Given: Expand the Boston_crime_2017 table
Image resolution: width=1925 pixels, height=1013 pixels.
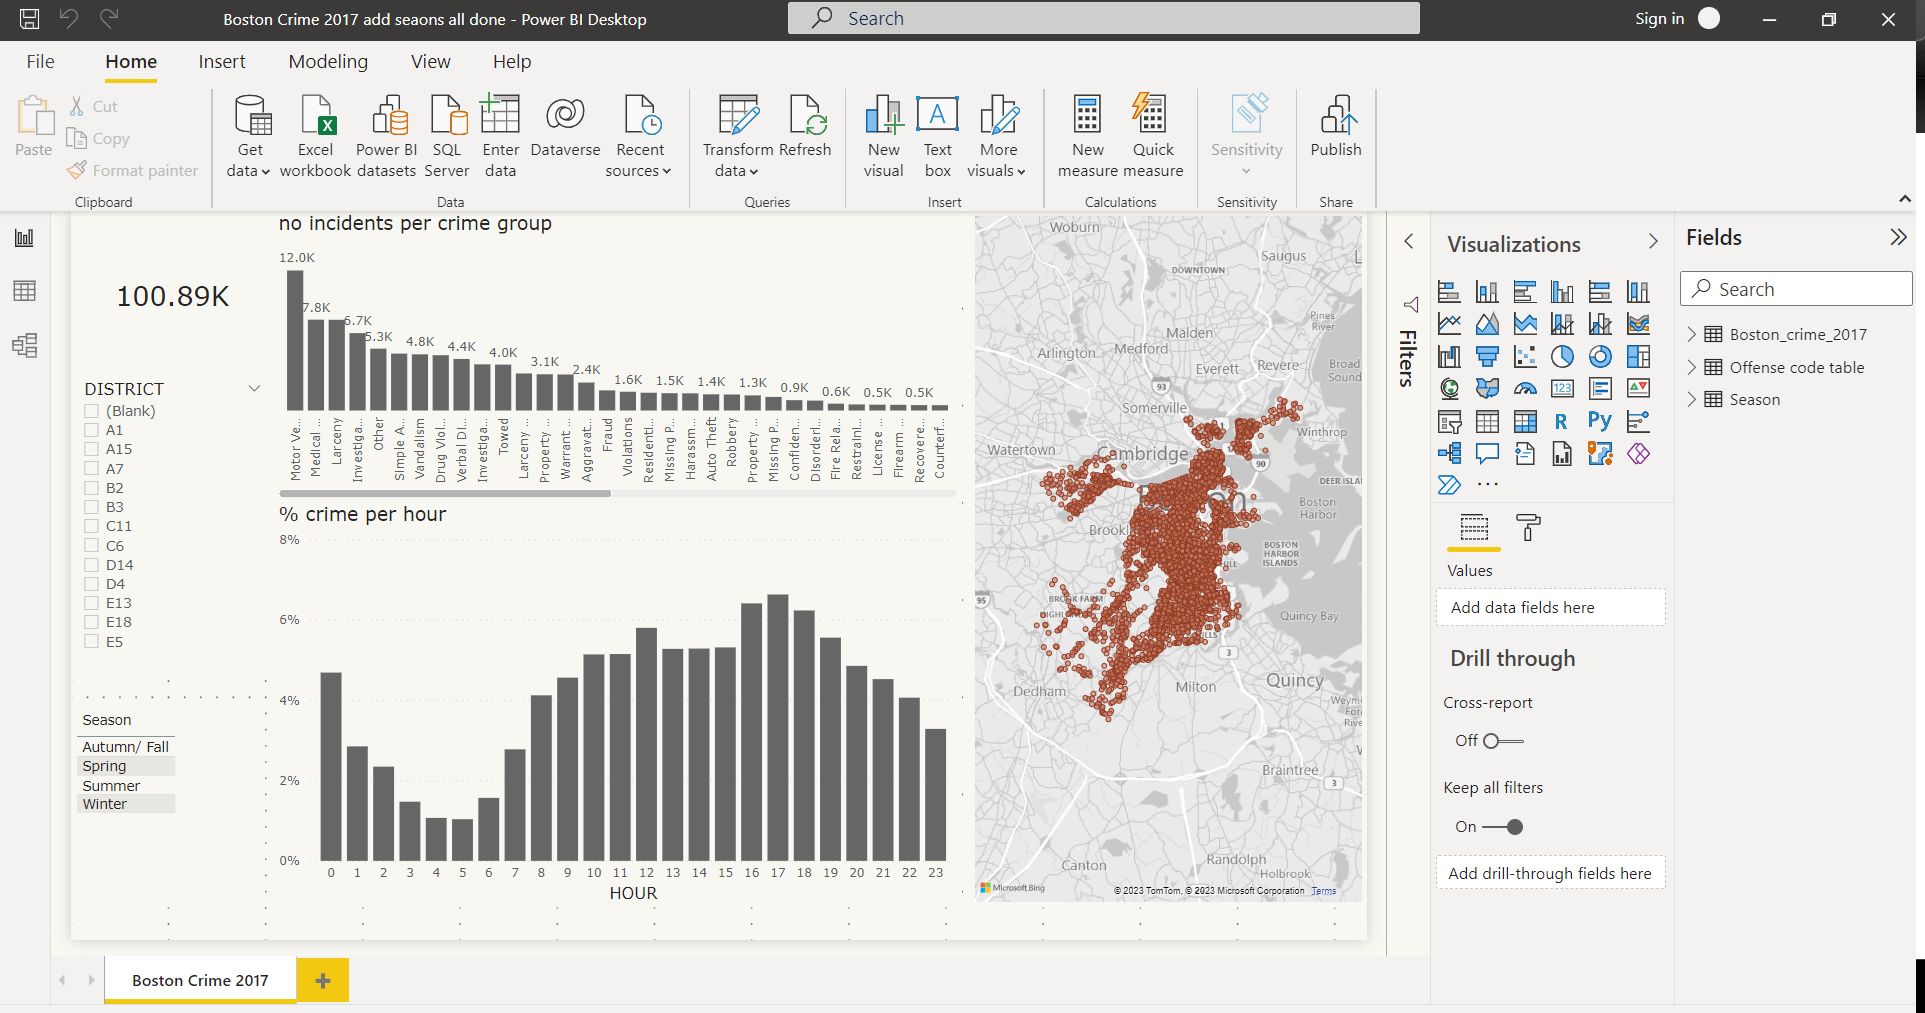Looking at the screenshot, I should click(x=1692, y=334).
